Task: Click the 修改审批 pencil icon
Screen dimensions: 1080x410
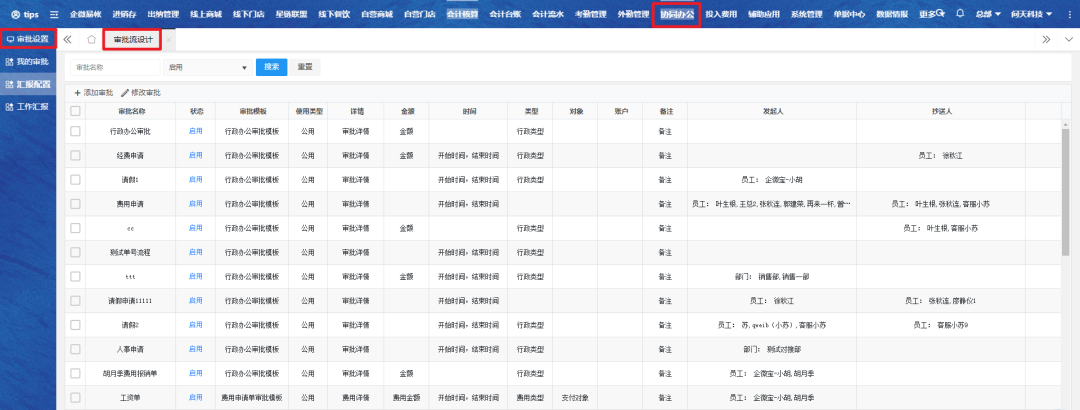Action: point(124,92)
